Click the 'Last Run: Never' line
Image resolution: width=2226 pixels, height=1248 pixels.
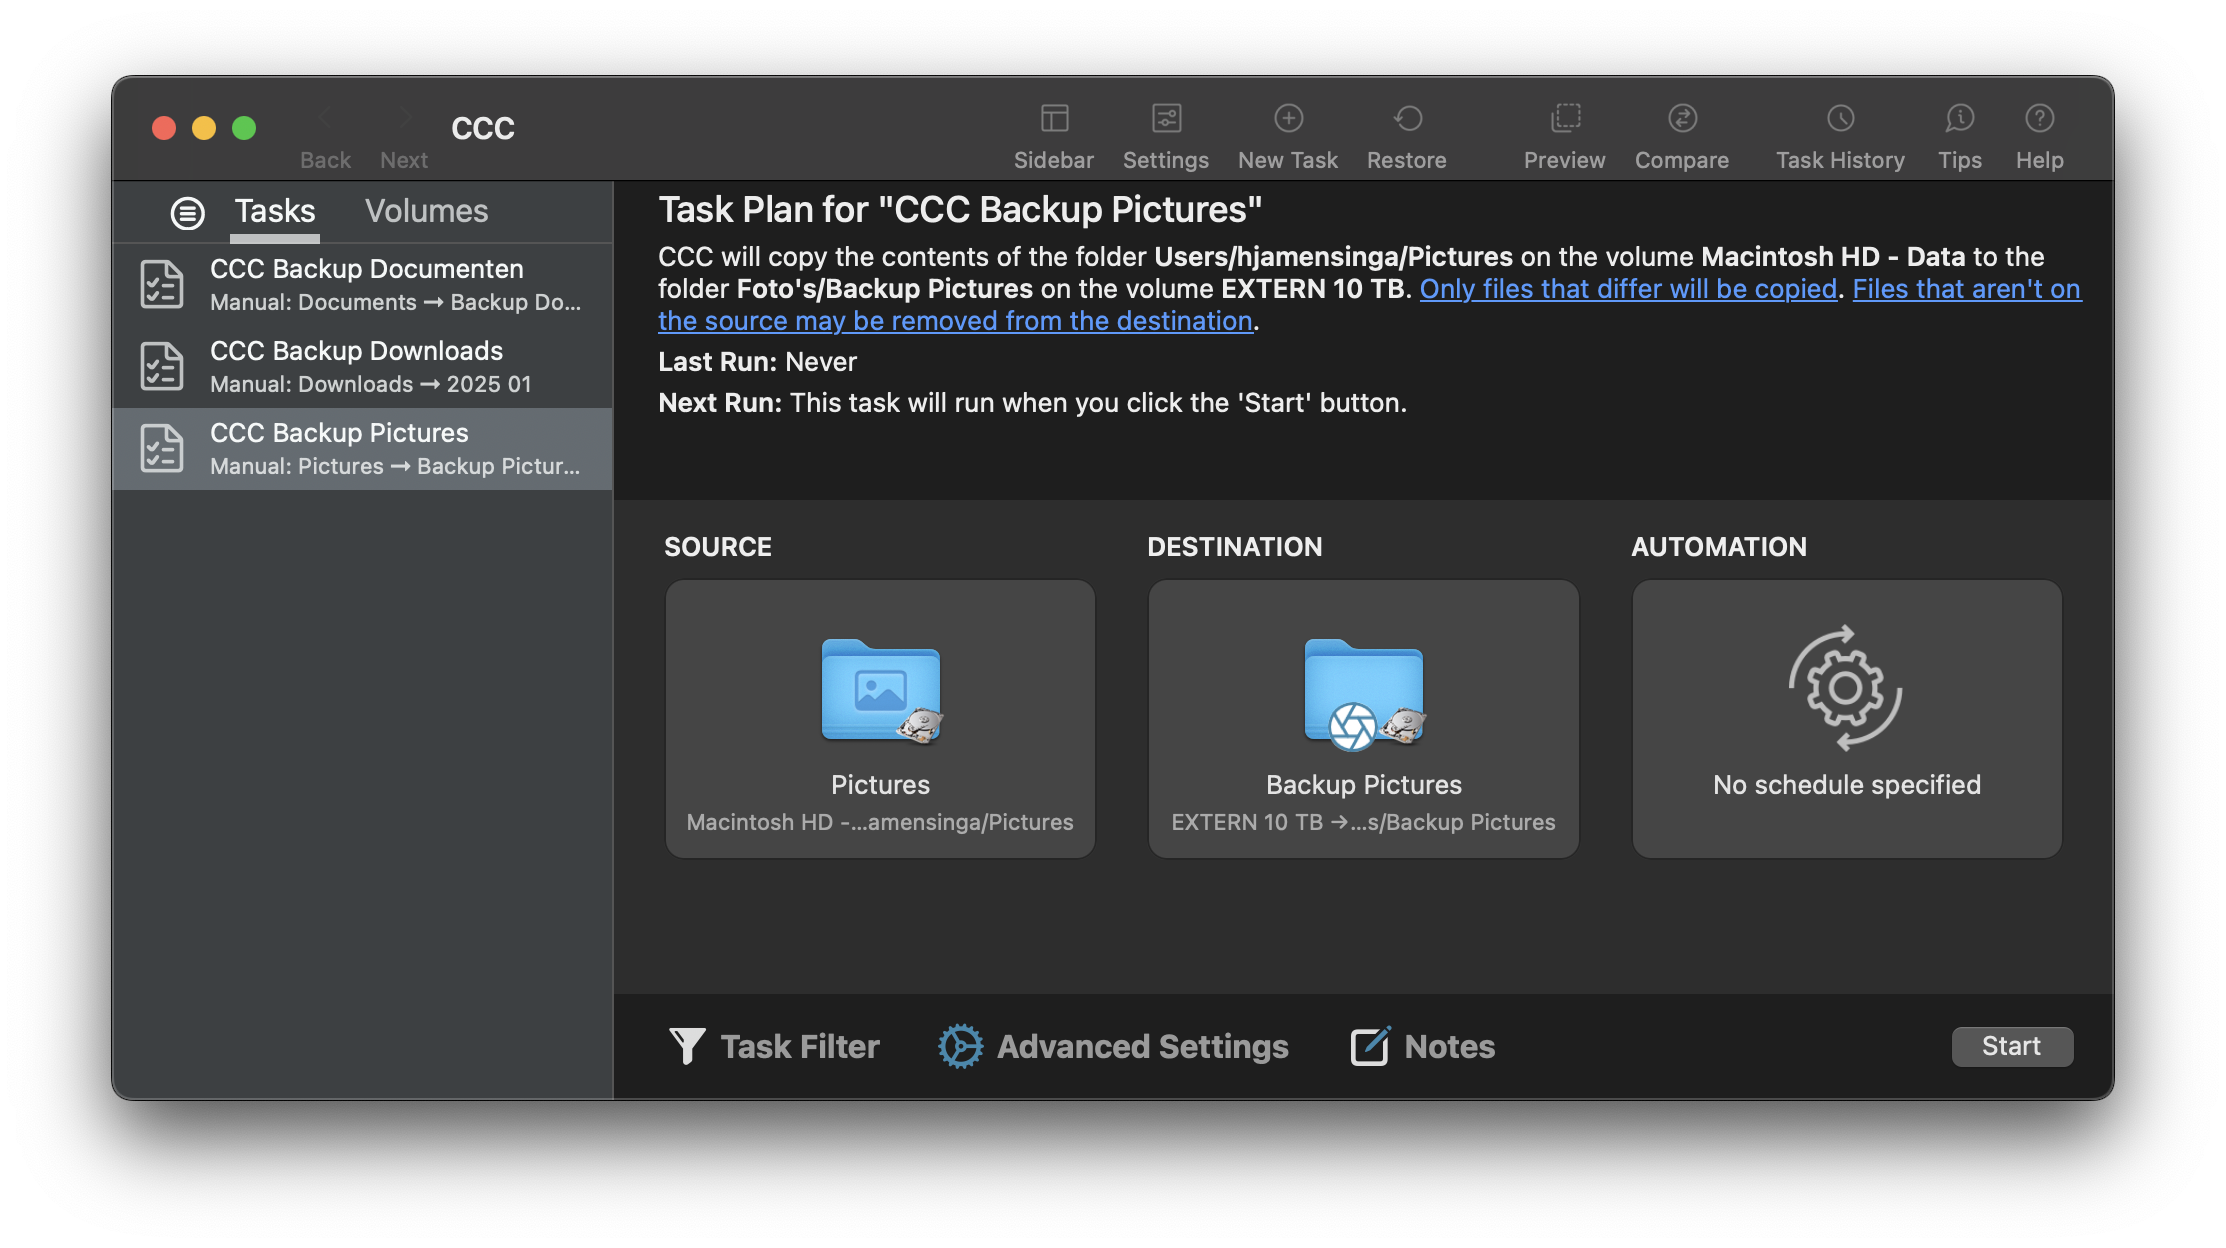click(757, 362)
